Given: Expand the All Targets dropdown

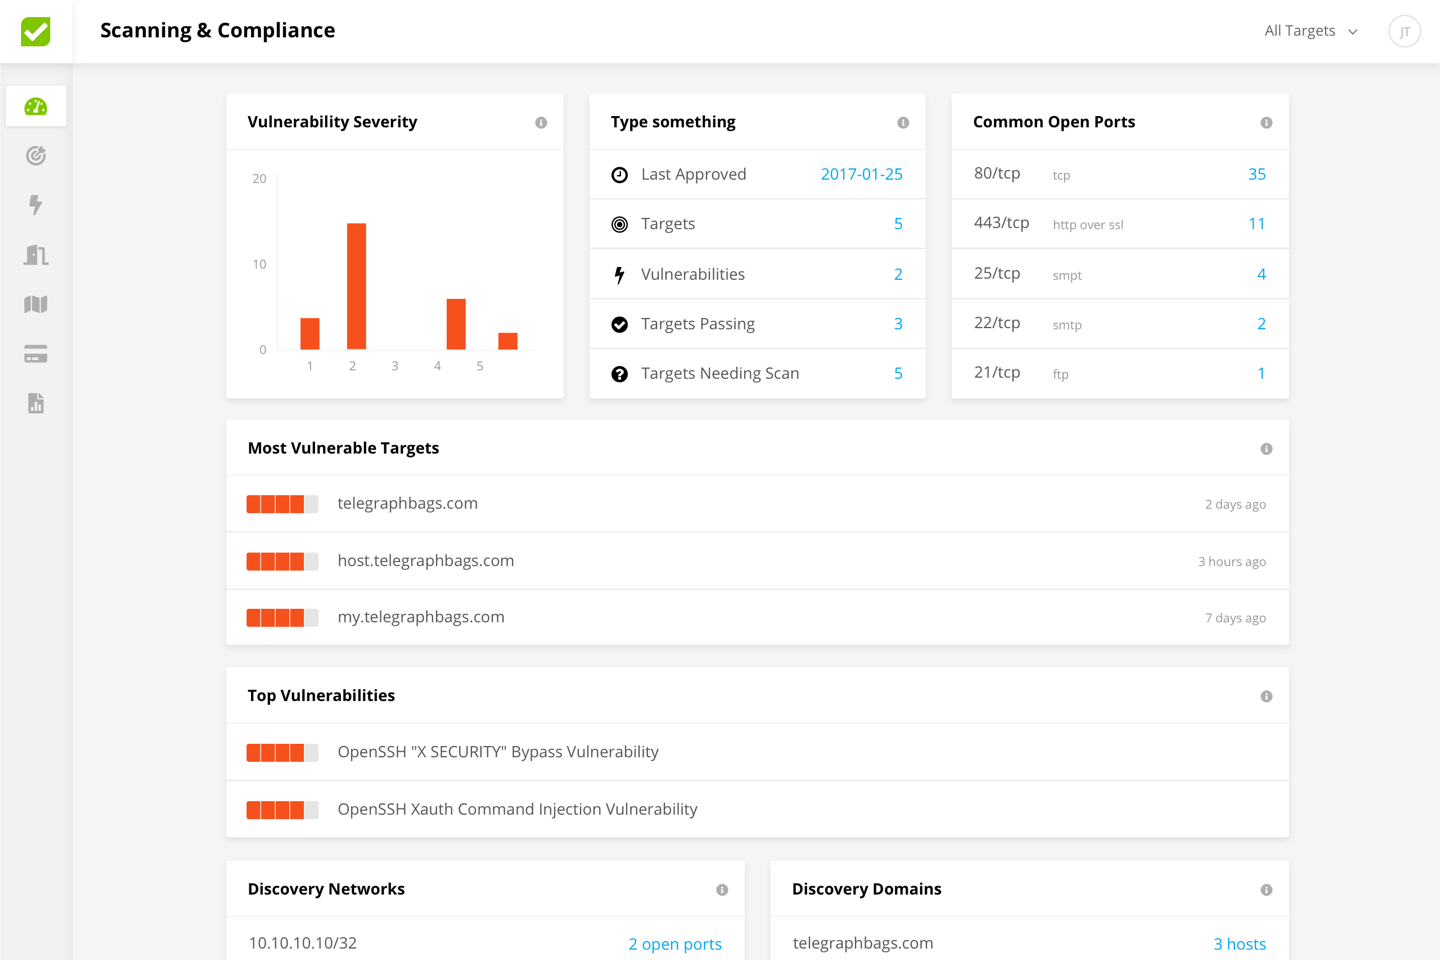Looking at the screenshot, I should point(1310,31).
